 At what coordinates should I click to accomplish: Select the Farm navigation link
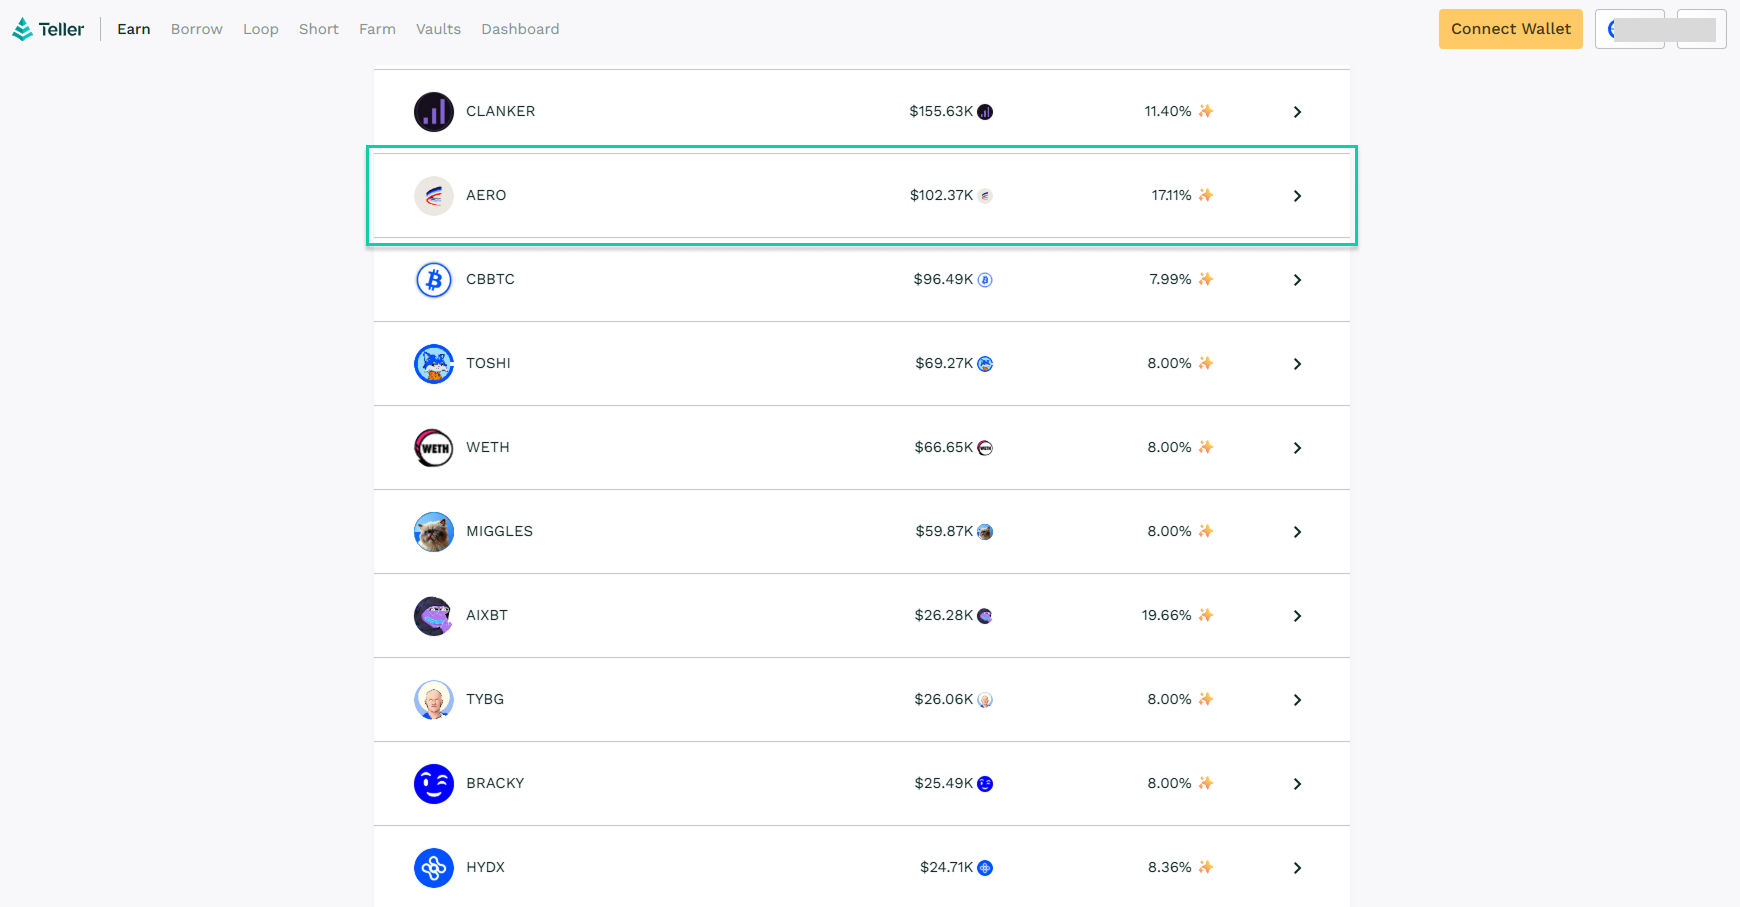click(377, 29)
